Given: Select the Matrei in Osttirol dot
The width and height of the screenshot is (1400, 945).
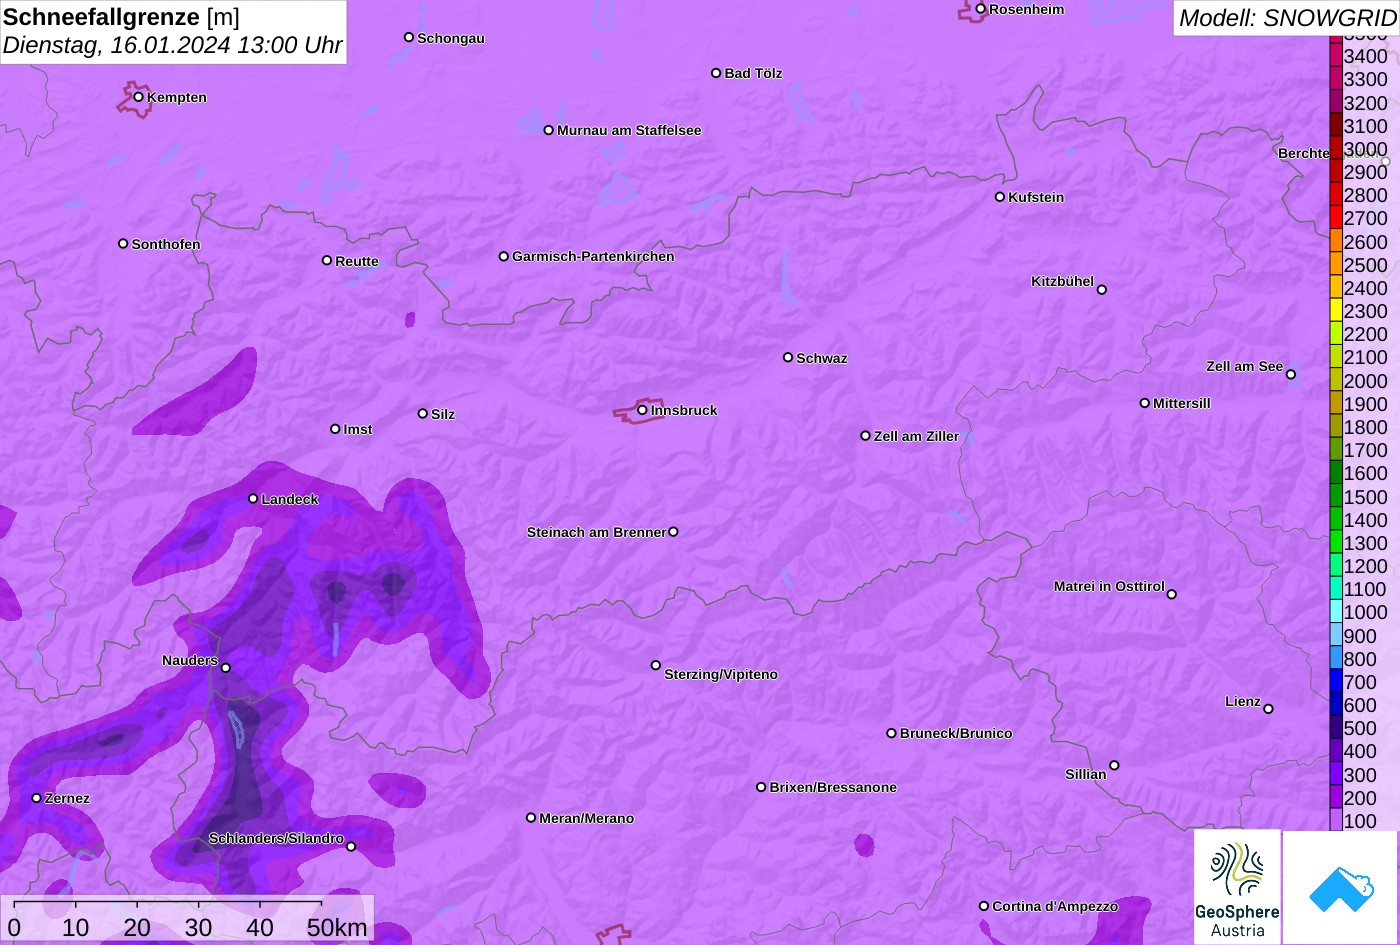Looking at the screenshot, I should [x=1172, y=594].
